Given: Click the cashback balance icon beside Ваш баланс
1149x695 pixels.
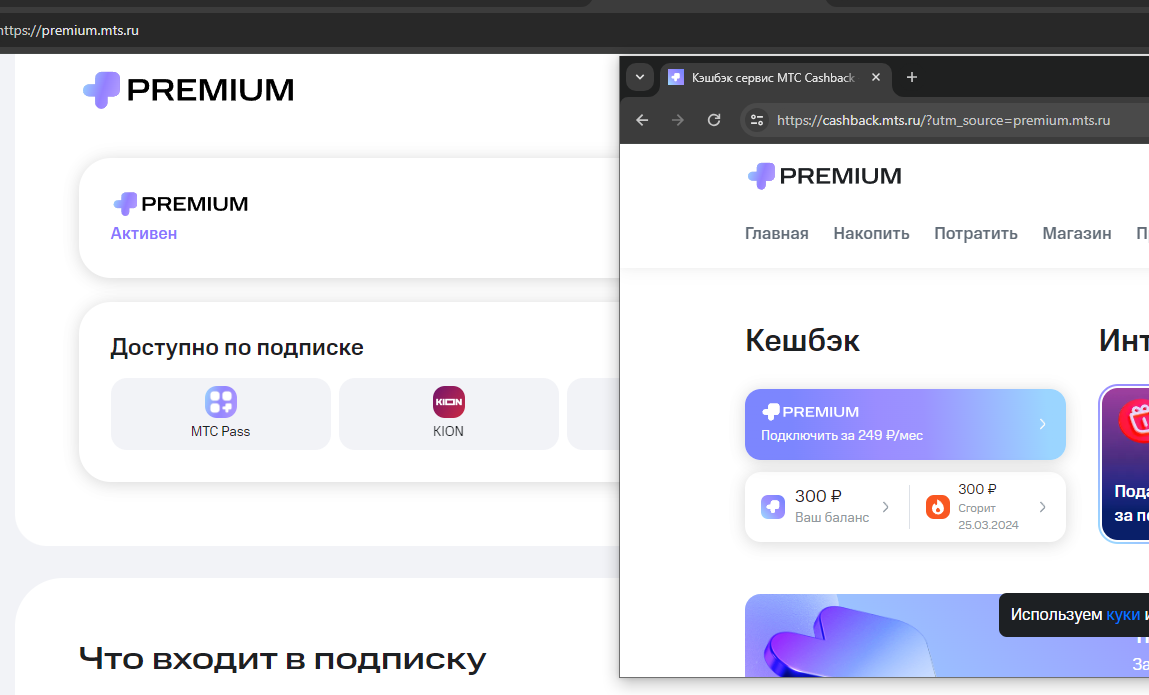Looking at the screenshot, I should [x=773, y=507].
